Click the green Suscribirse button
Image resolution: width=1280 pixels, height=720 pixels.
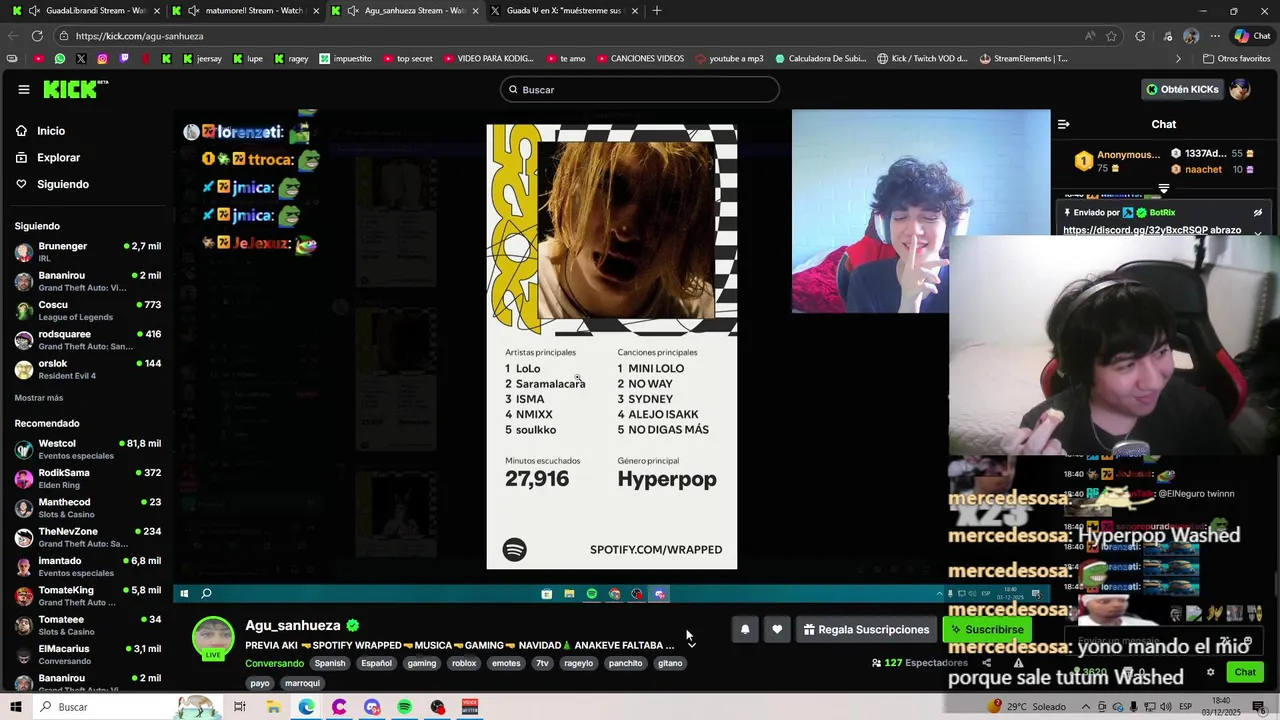(987, 629)
